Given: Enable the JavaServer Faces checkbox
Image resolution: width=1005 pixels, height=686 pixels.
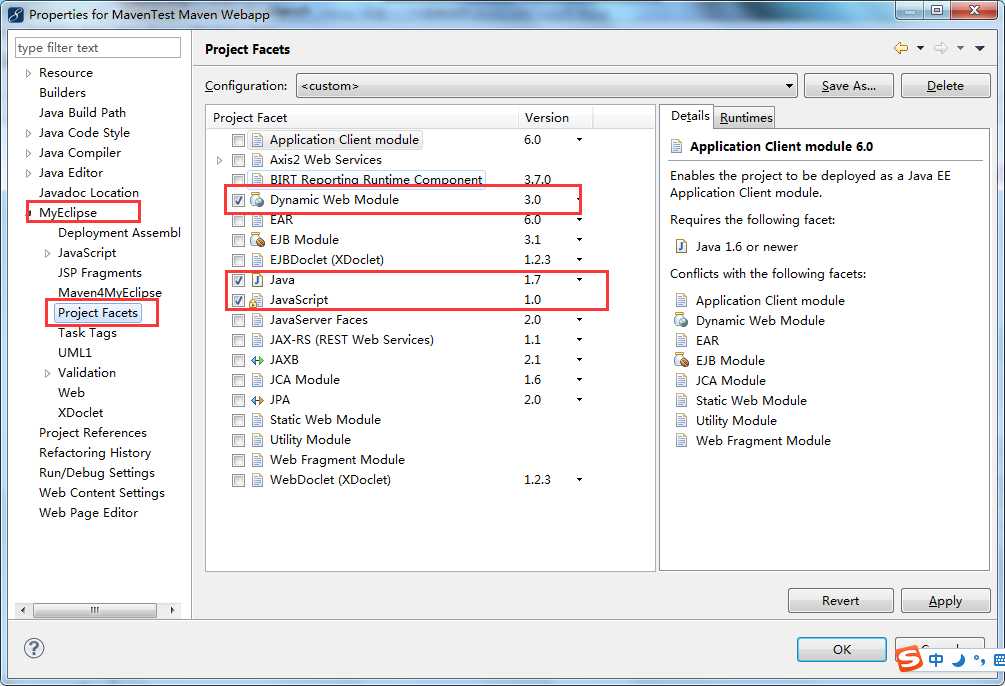Looking at the screenshot, I should click(238, 320).
